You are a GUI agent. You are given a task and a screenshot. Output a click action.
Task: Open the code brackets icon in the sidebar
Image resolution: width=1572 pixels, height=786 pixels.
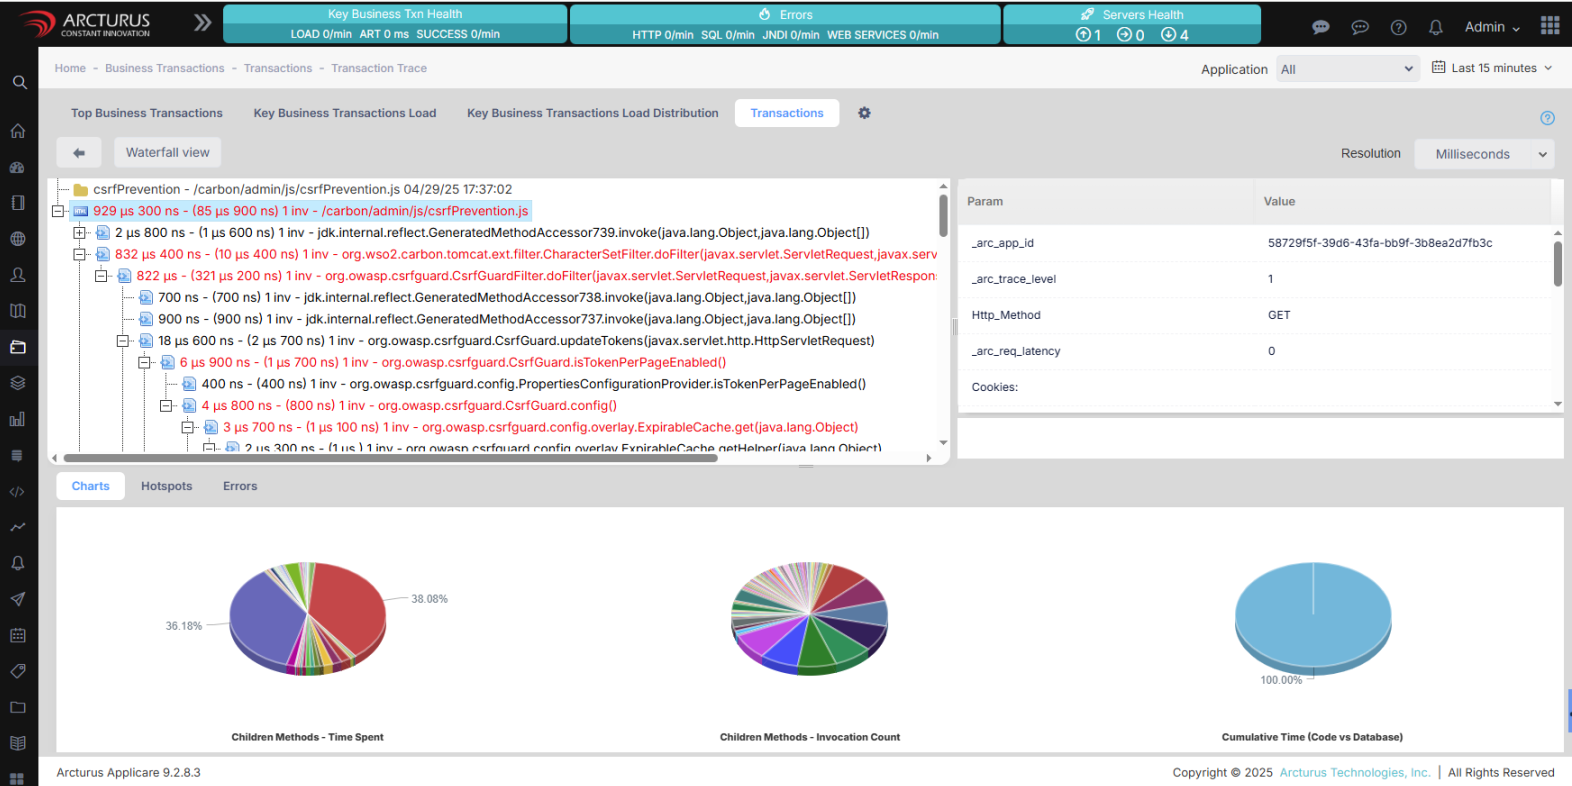coord(17,491)
